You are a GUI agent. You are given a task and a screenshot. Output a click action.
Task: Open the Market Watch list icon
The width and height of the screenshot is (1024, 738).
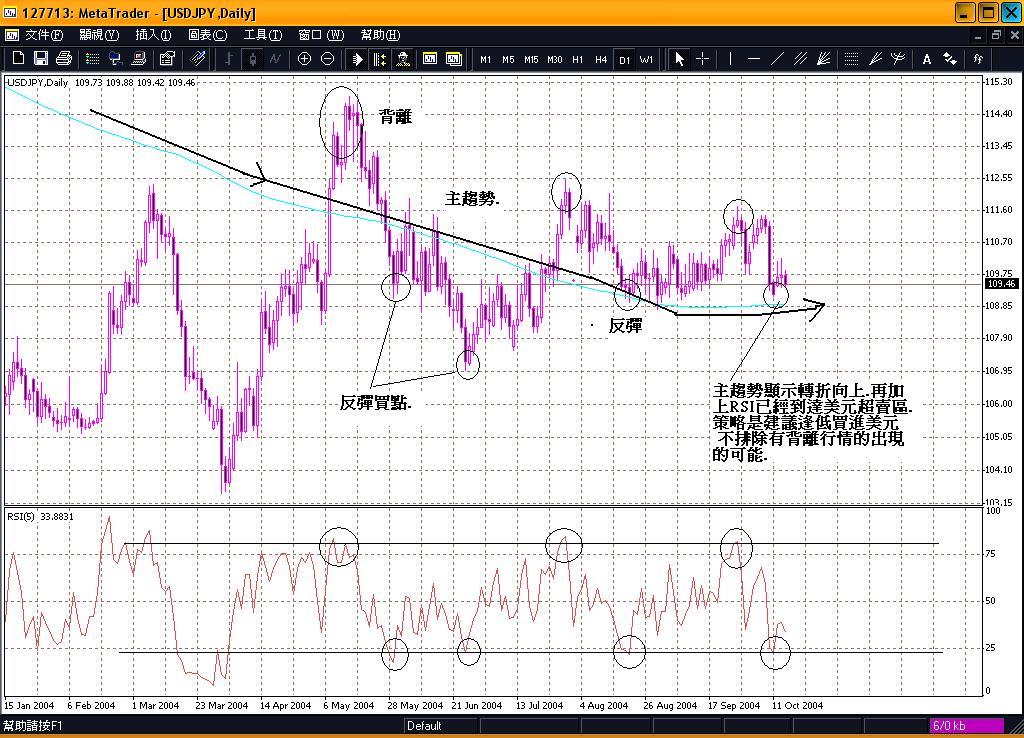(93, 59)
